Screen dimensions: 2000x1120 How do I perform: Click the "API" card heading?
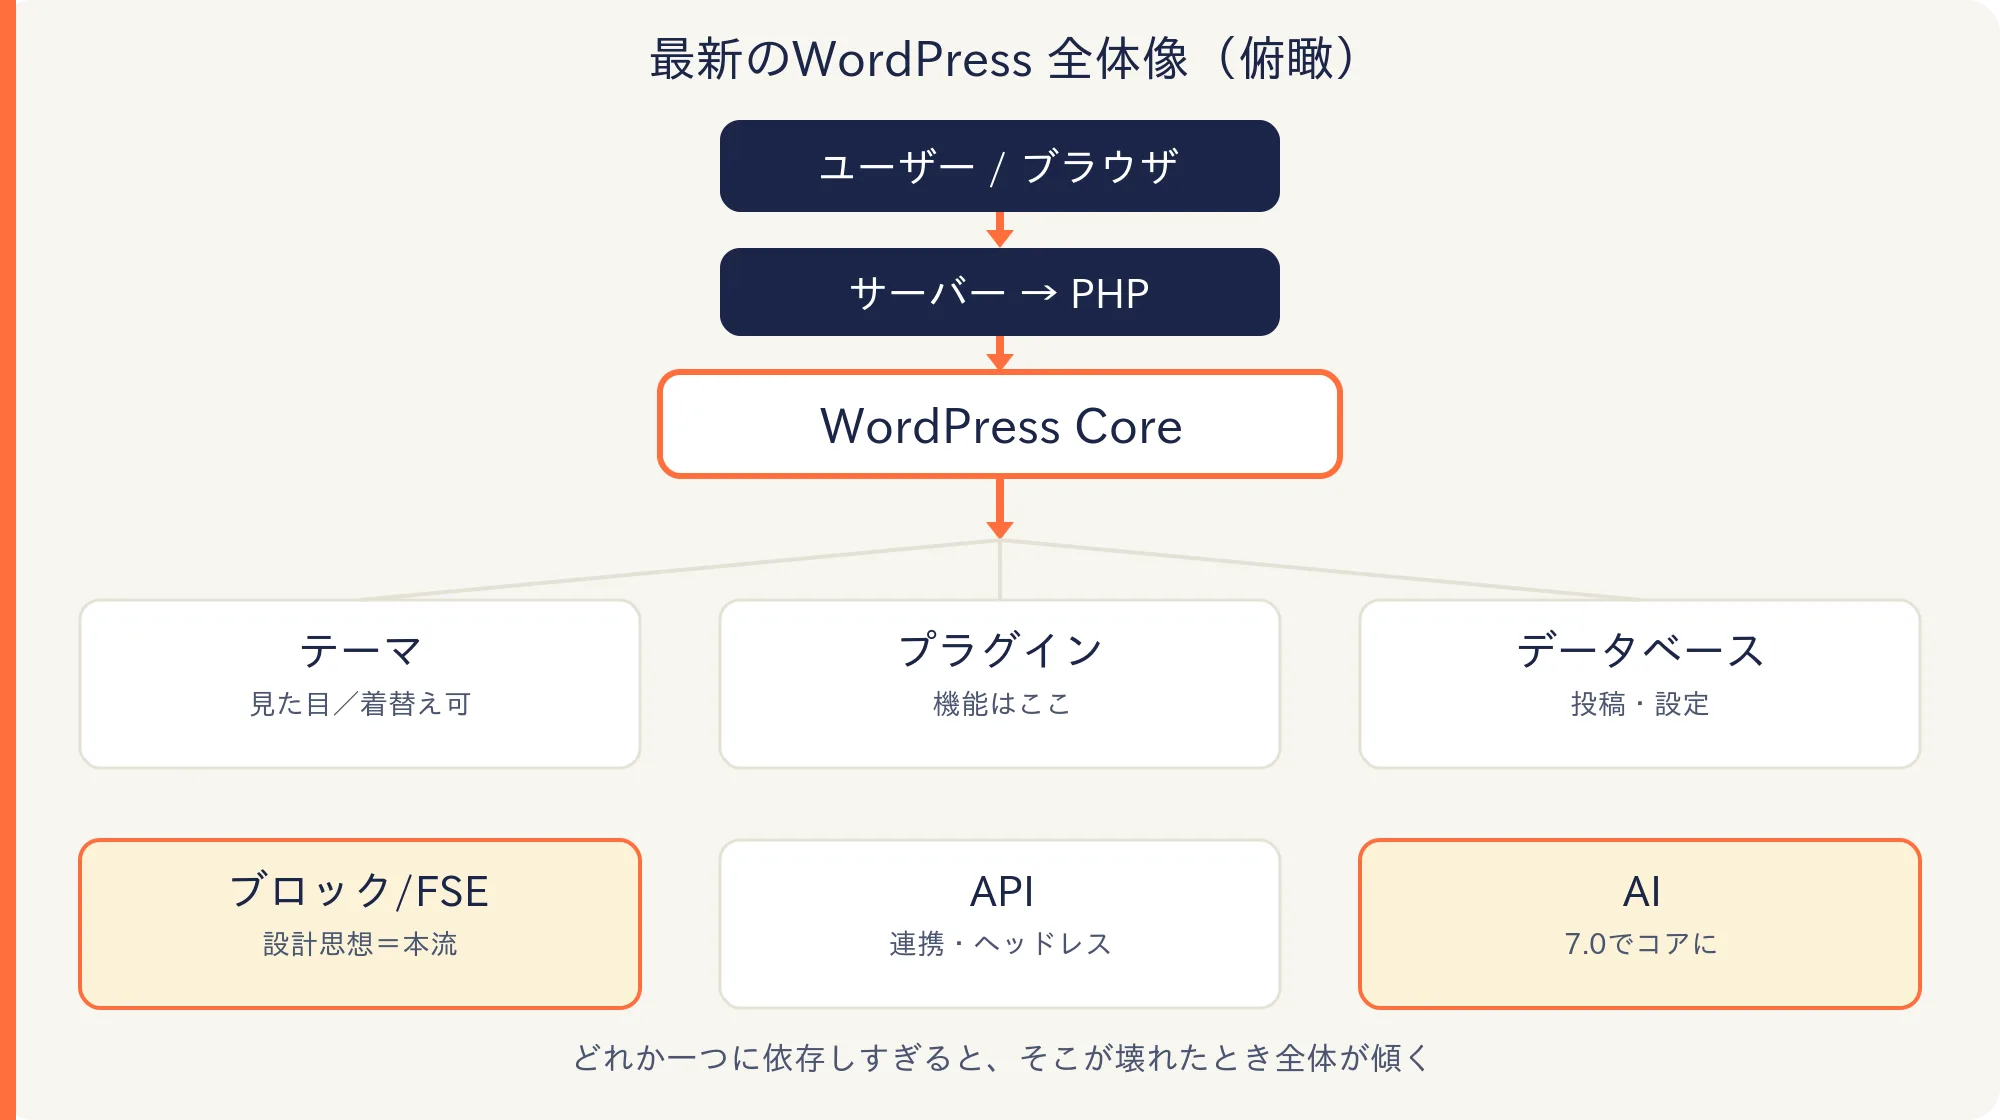click(1001, 891)
